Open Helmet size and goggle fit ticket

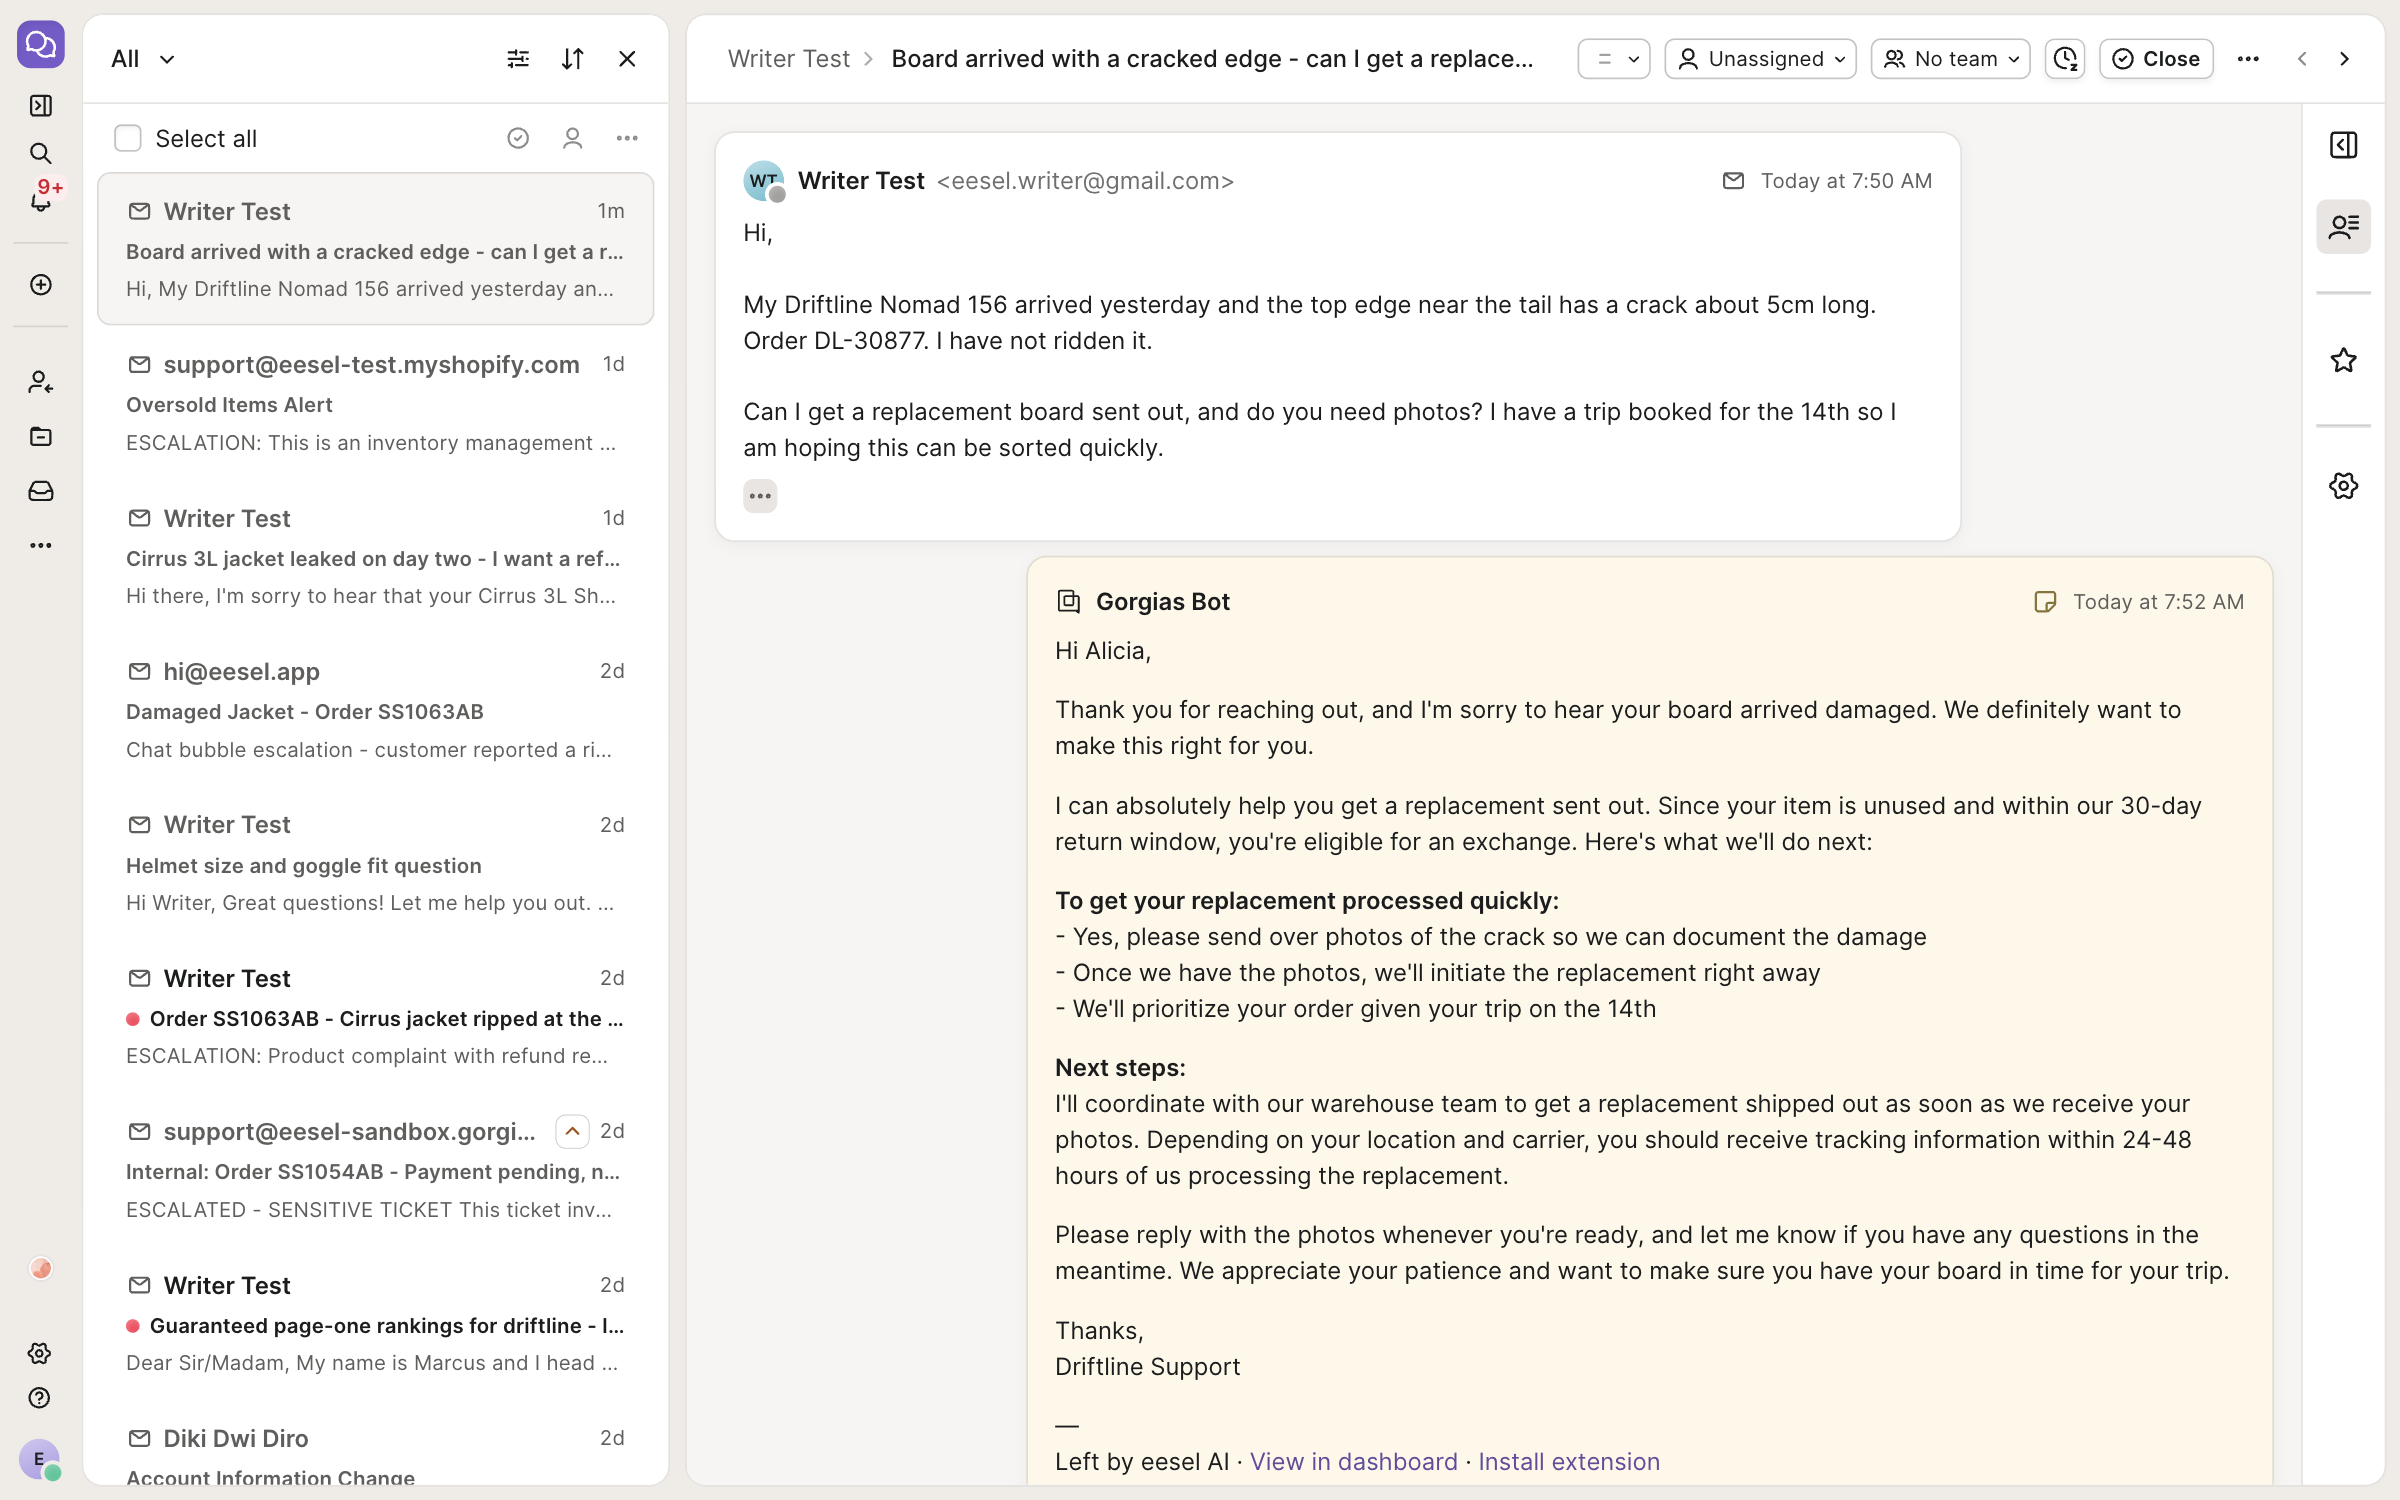coord(375,864)
